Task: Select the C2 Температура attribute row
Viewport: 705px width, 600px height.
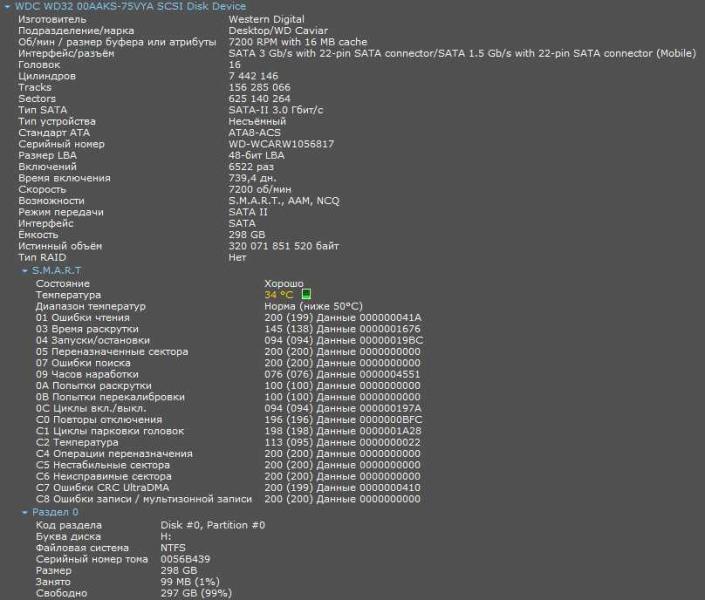Action: tap(77, 442)
